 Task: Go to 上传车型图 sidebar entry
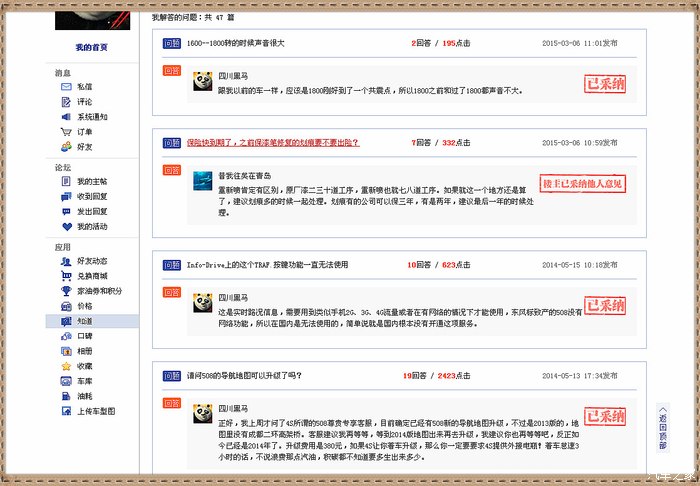96,411
